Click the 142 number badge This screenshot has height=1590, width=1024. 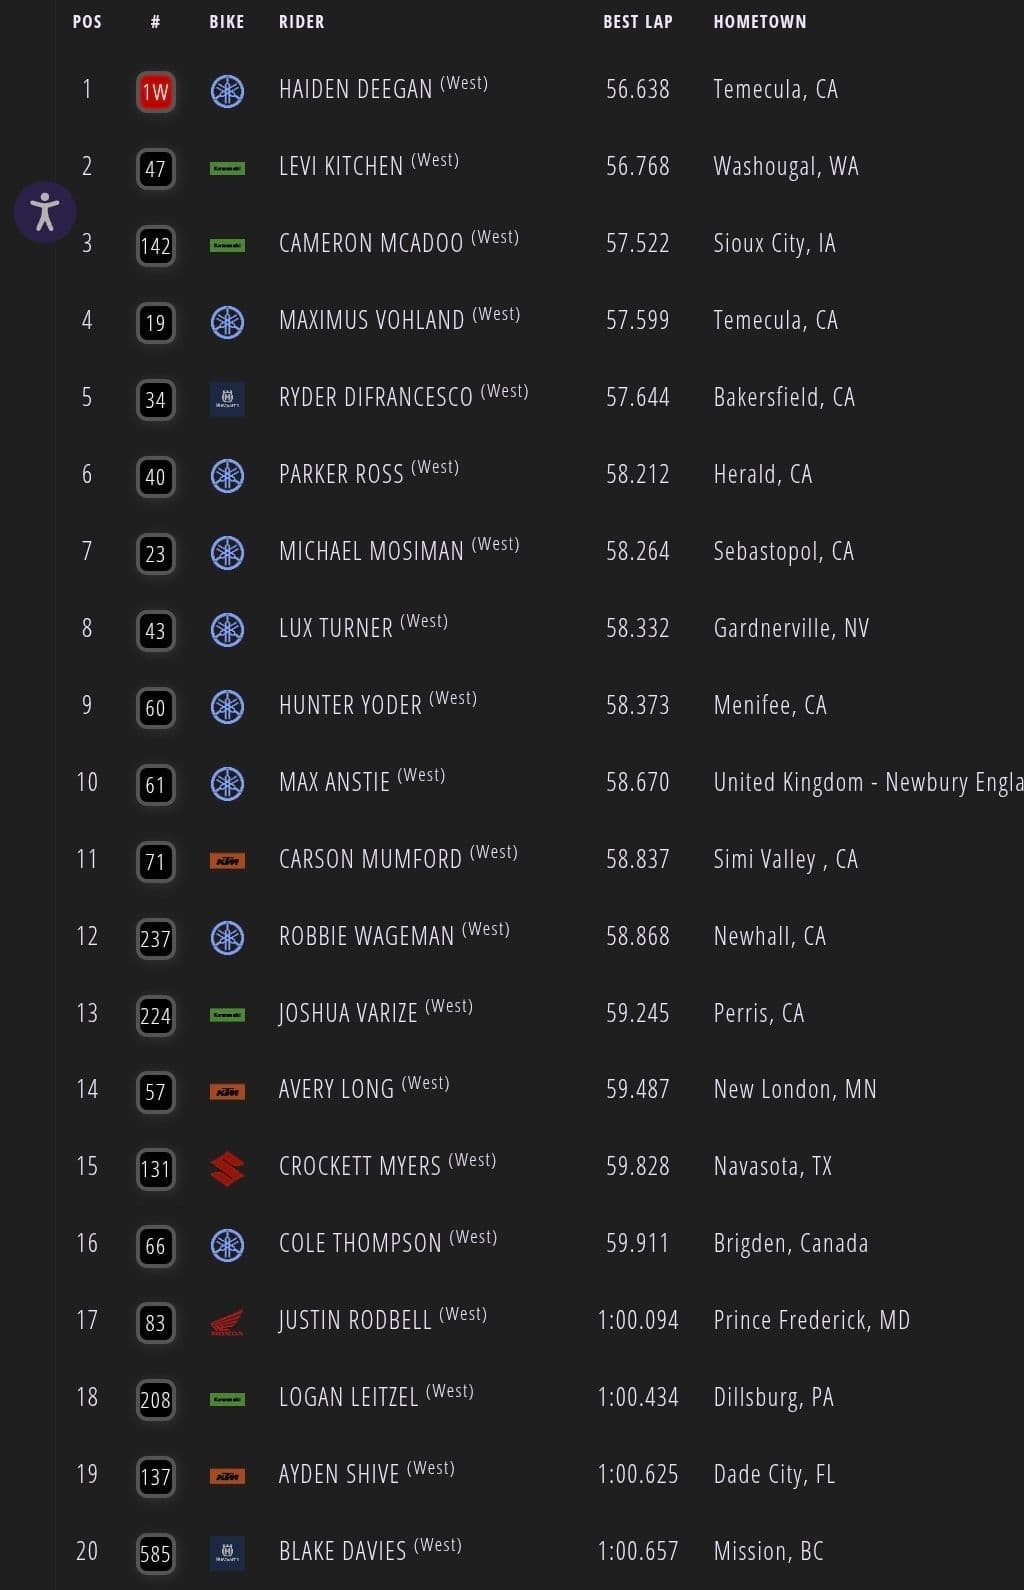click(x=155, y=246)
